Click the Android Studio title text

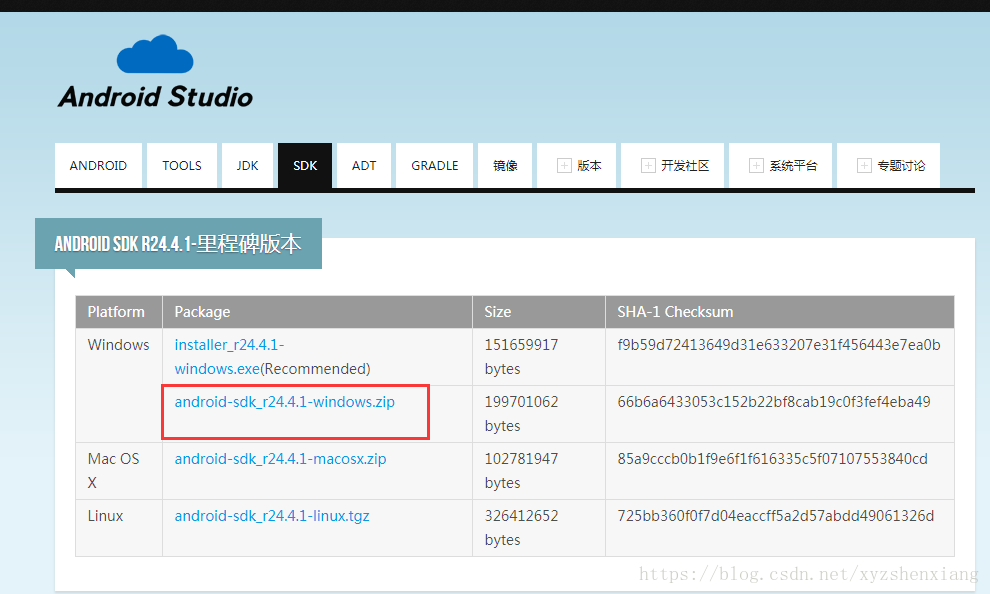click(155, 97)
